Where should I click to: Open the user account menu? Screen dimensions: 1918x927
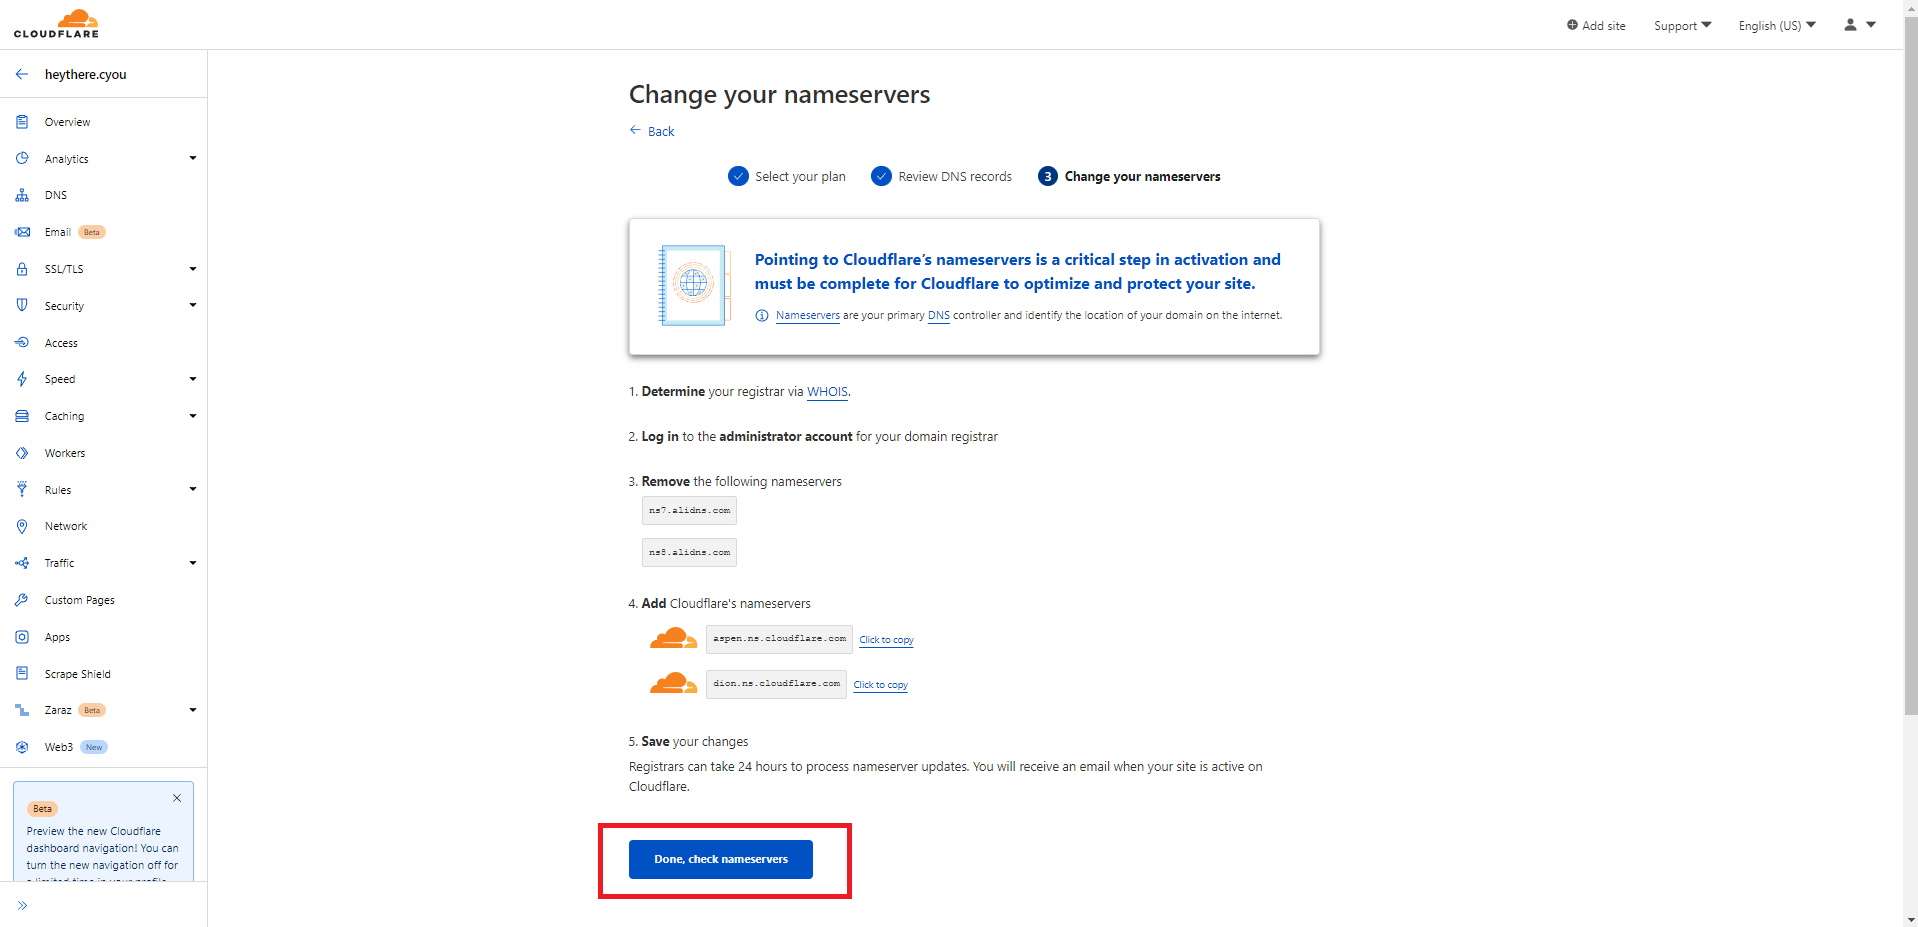click(1860, 25)
